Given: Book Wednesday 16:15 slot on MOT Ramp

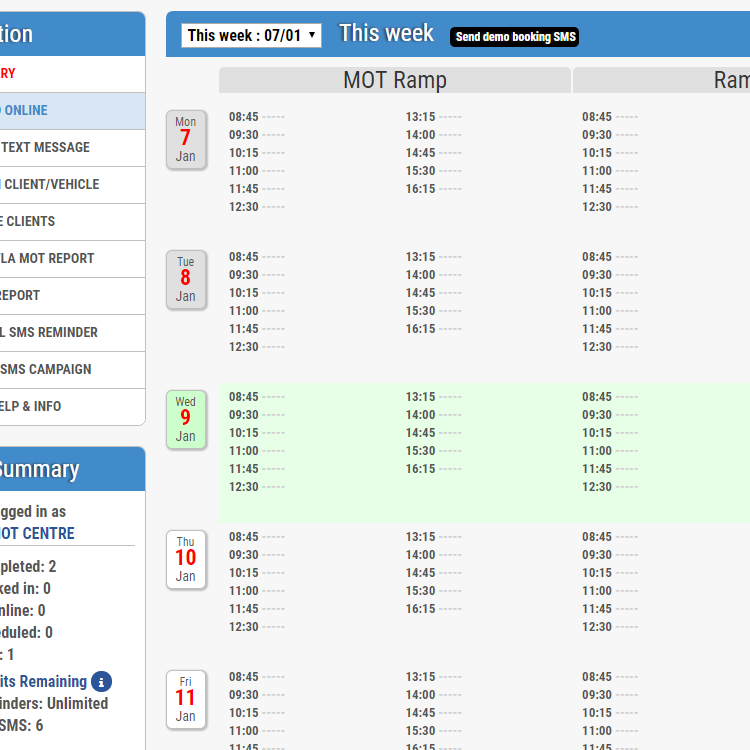Looking at the screenshot, I should point(434,469).
